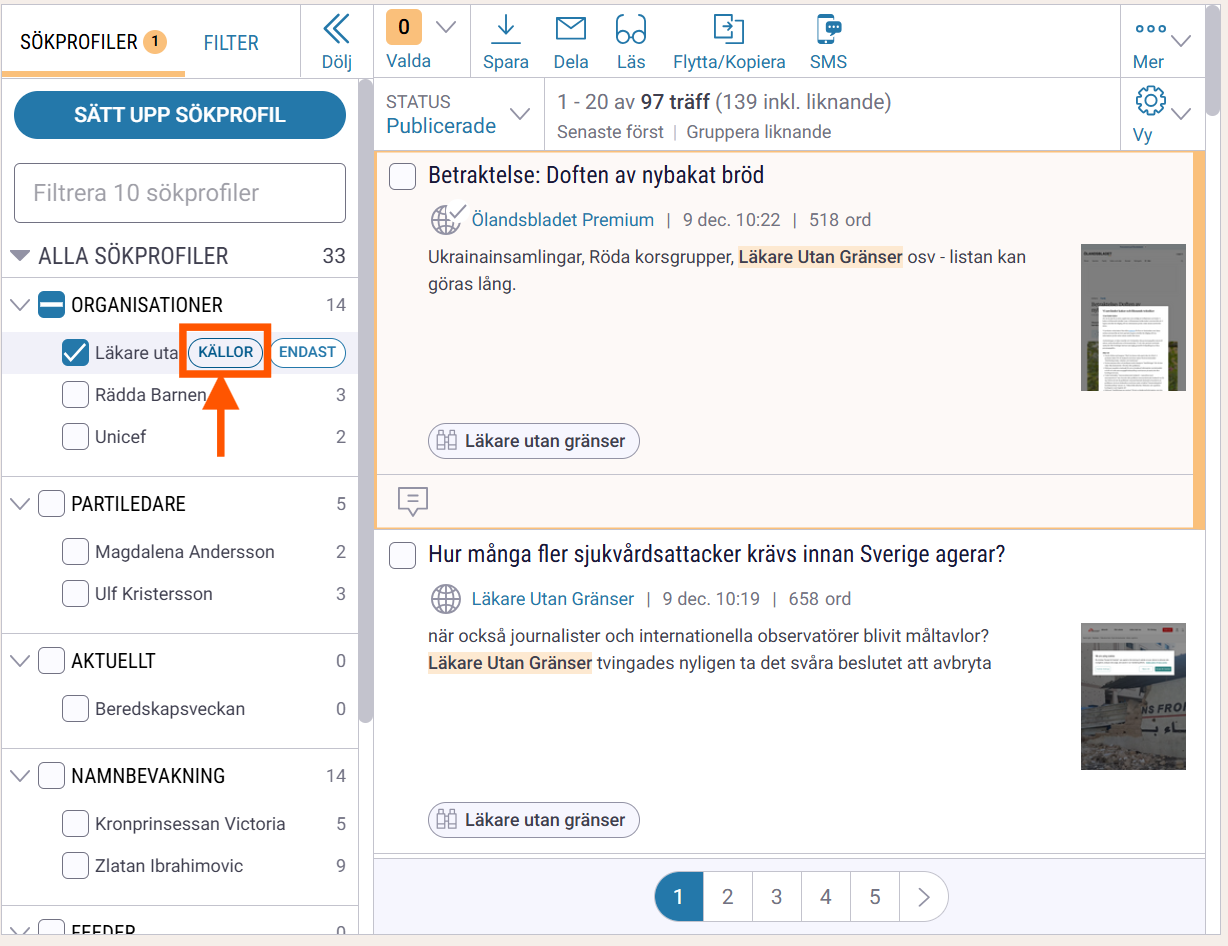Click second article's Läkare utan gränser tag
The image size is (1228, 946).
(x=533, y=820)
